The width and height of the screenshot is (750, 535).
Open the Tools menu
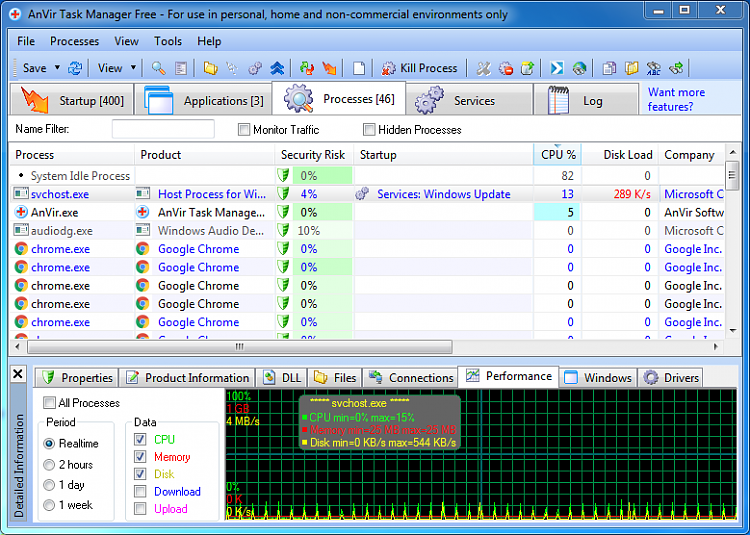pos(167,41)
